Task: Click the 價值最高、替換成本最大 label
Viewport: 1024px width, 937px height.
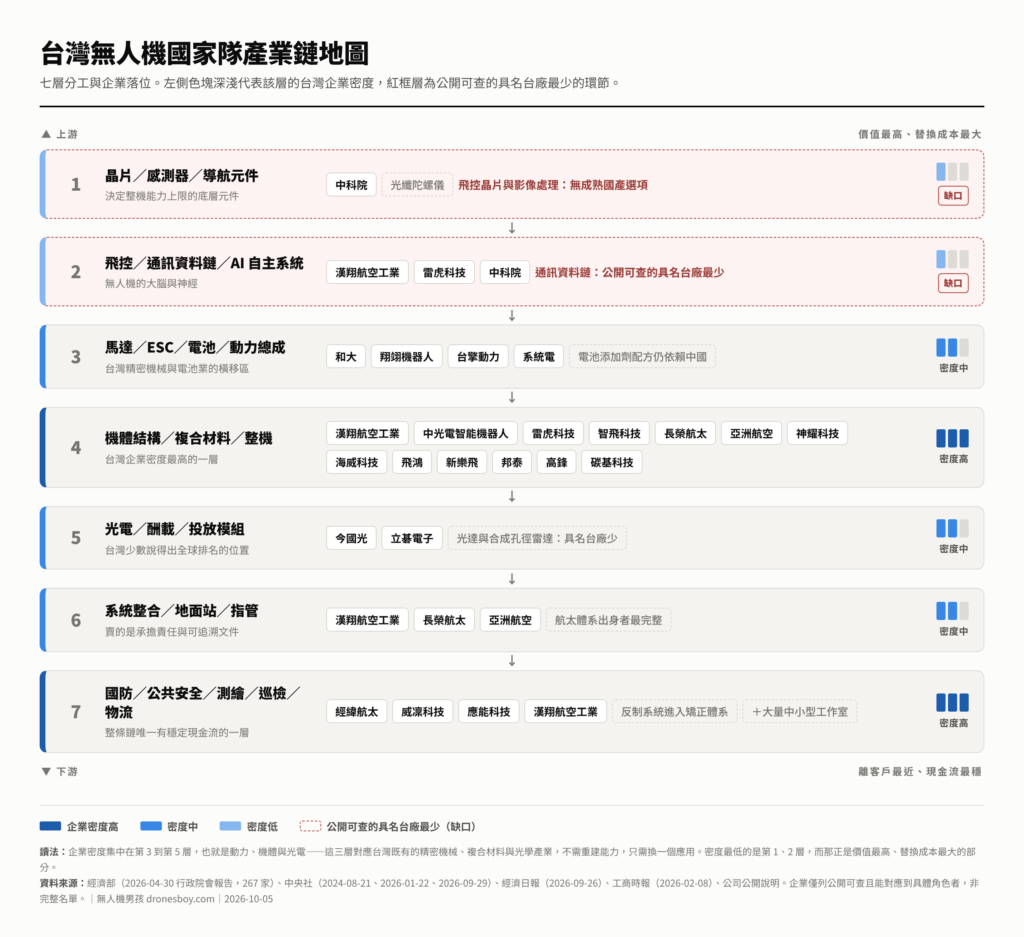Action: point(920,134)
